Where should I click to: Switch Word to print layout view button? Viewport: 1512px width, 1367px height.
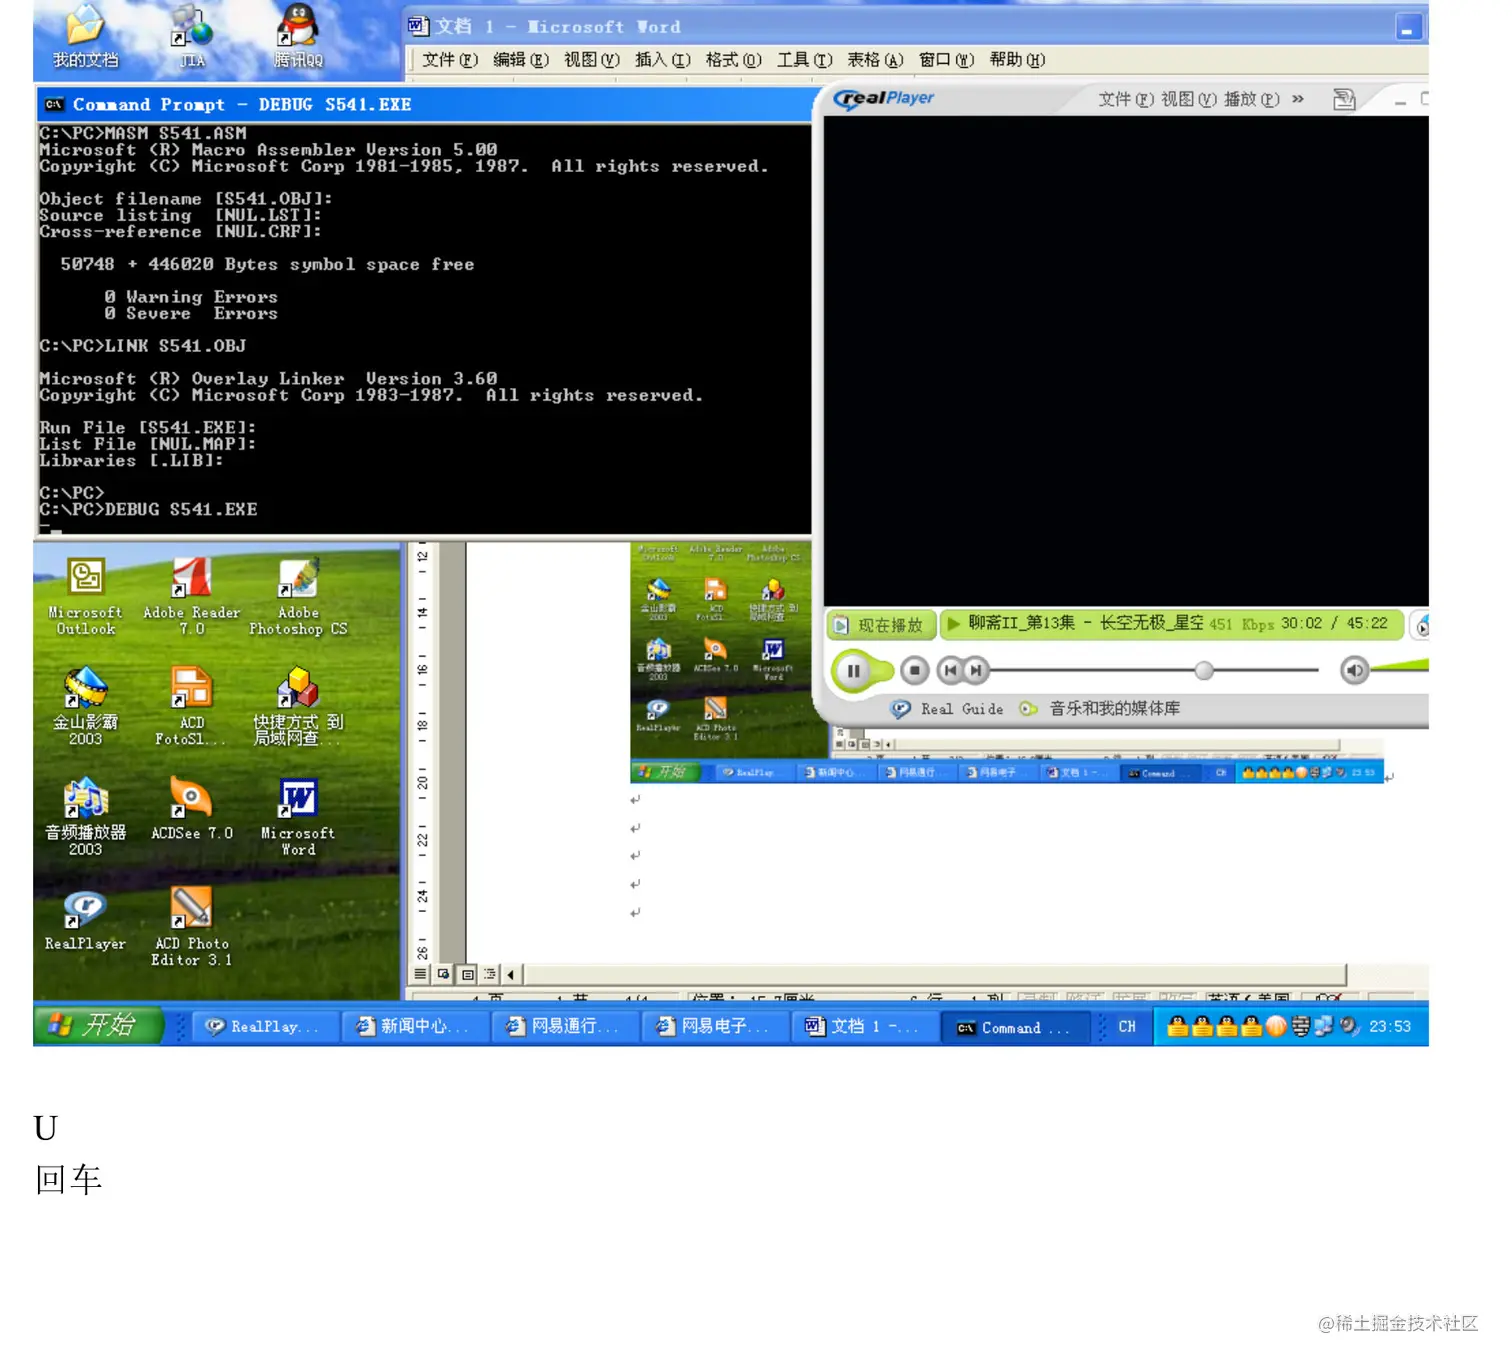coord(467,974)
